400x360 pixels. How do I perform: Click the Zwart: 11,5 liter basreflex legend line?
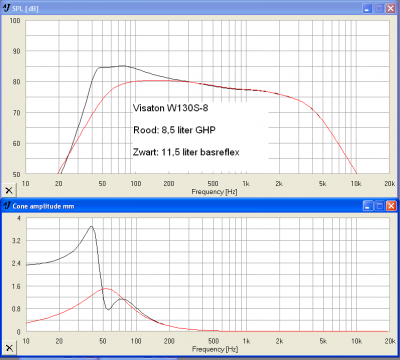tap(186, 152)
